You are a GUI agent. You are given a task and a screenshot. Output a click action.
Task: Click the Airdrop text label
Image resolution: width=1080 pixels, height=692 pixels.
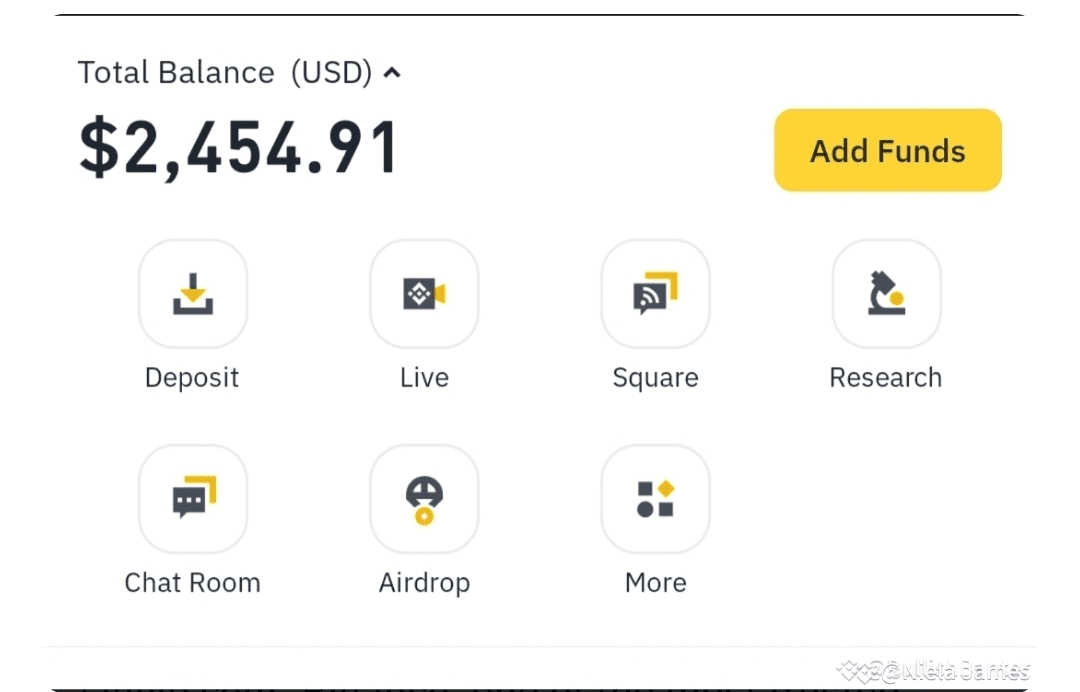pyautogui.click(x=424, y=583)
